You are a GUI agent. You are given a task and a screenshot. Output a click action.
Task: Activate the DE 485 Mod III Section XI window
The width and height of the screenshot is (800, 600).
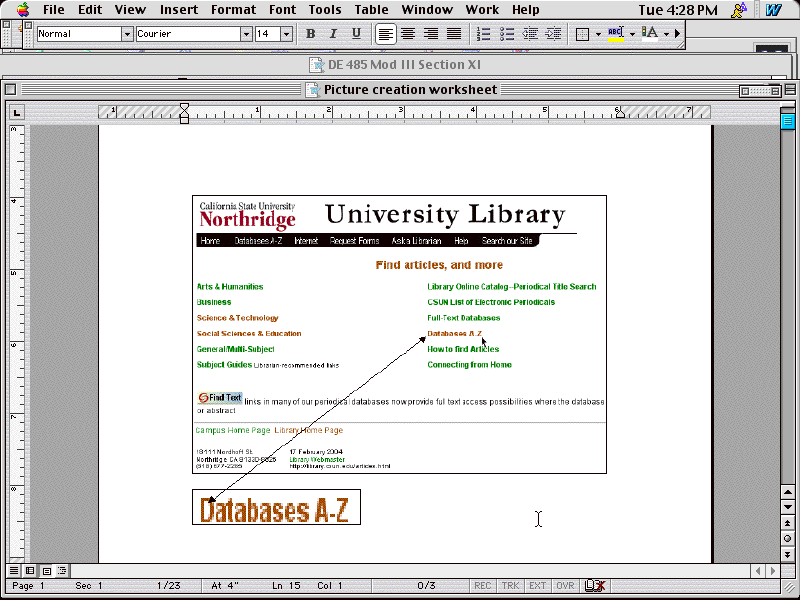point(395,65)
